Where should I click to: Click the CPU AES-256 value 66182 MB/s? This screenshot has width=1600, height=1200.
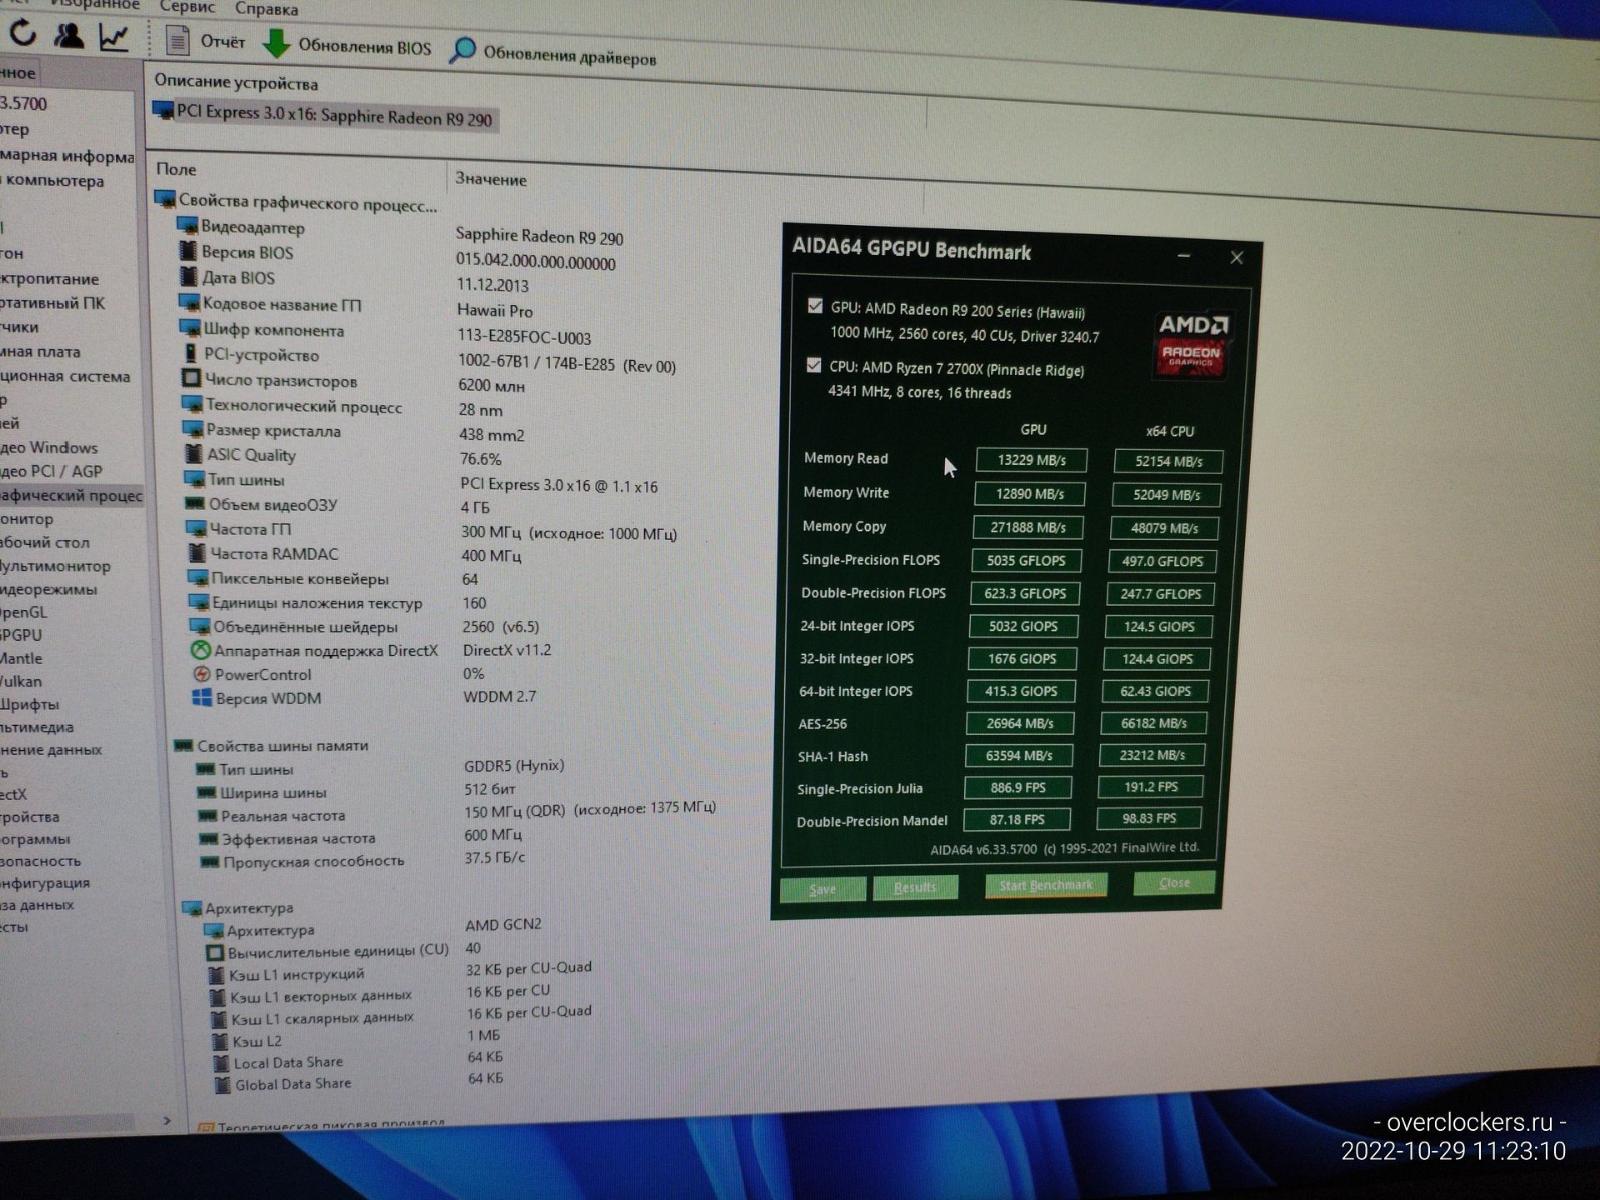coord(1154,723)
